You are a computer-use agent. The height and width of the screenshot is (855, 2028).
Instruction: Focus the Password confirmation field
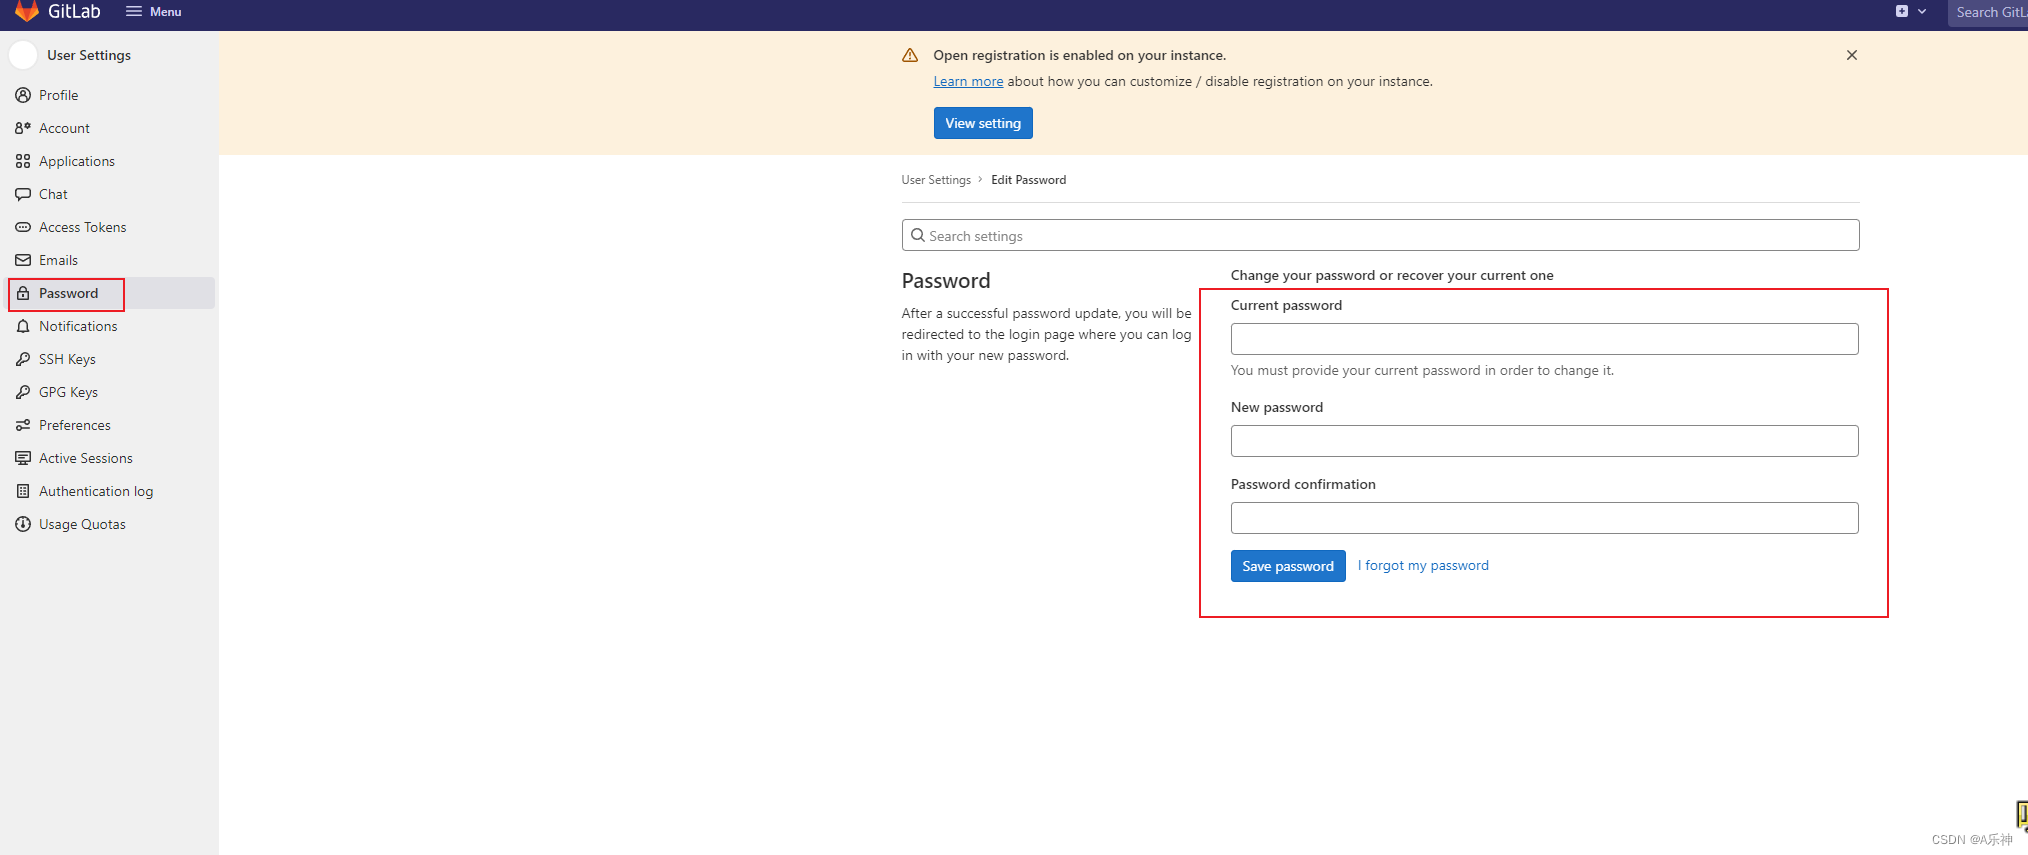point(1544,518)
